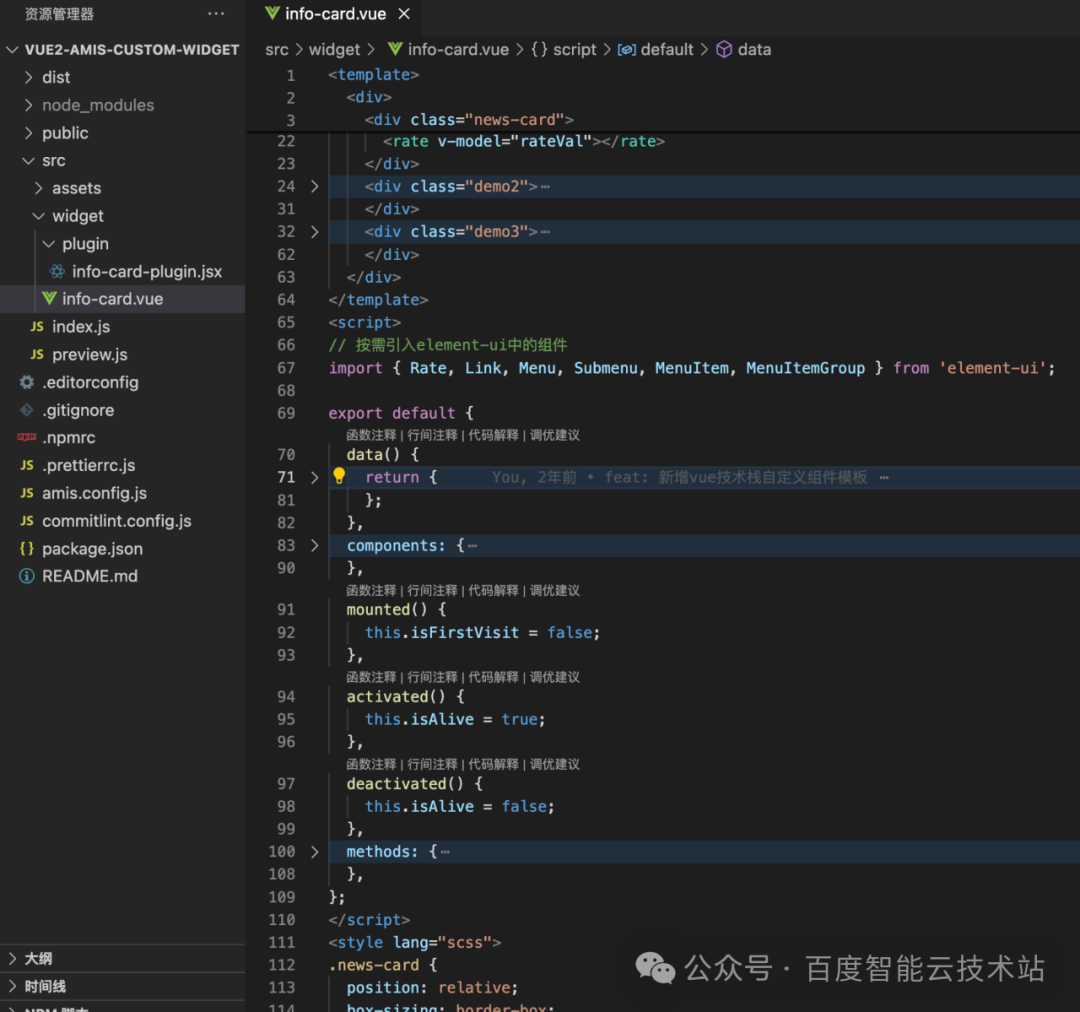The image size is (1080, 1012).
Task: Click React icon of info-card-plugin.jsx file
Action: (x=58, y=271)
